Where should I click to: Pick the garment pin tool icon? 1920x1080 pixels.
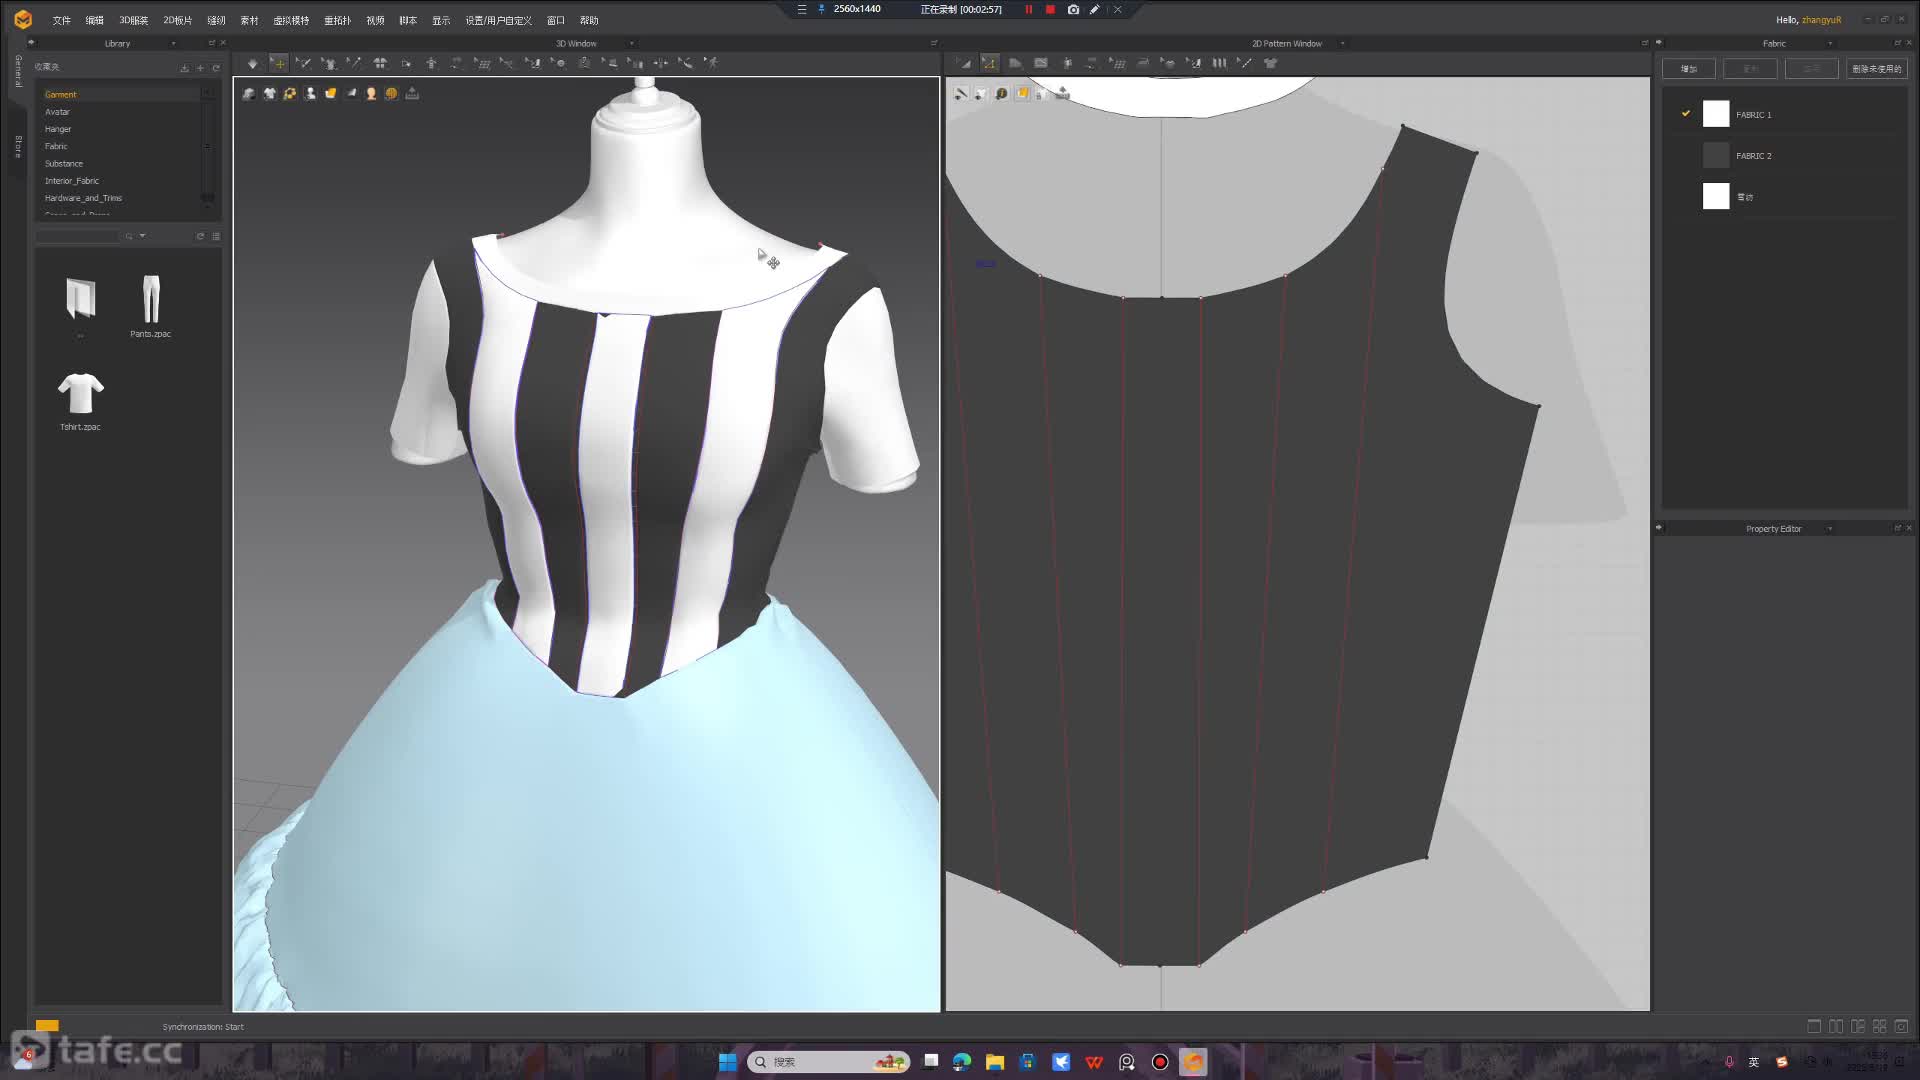pyautogui.click(x=328, y=63)
